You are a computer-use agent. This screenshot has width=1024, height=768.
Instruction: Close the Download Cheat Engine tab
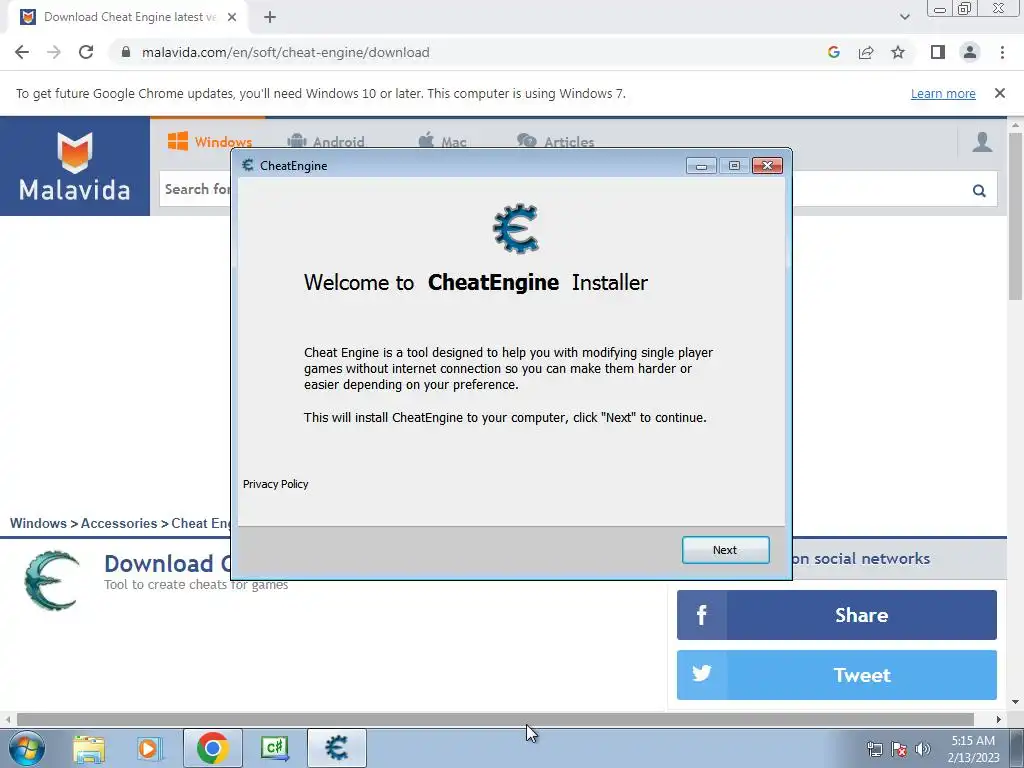(x=232, y=17)
